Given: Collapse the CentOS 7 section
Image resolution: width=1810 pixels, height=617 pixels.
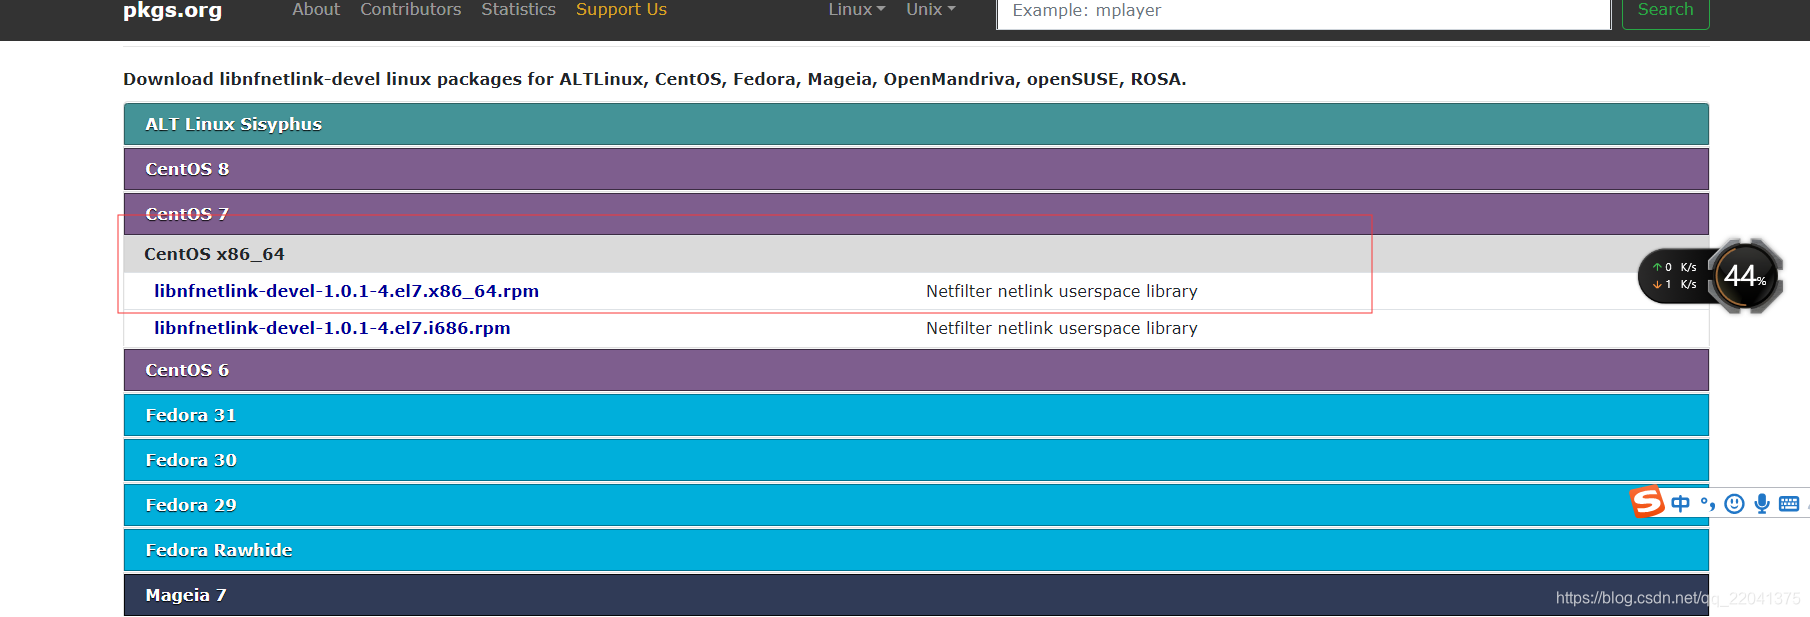Looking at the screenshot, I should tap(916, 214).
